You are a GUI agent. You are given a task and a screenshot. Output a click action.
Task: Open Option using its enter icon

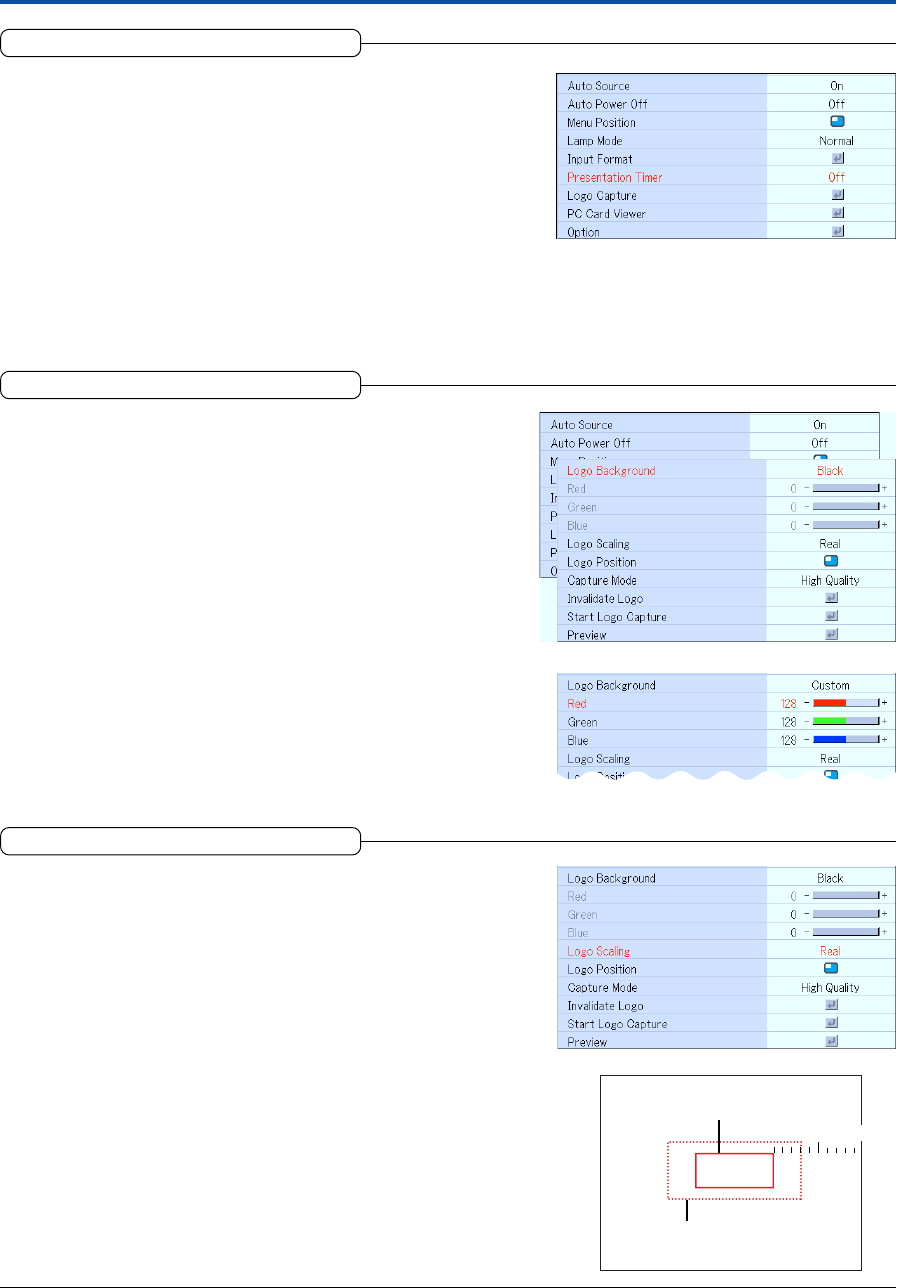(x=837, y=231)
